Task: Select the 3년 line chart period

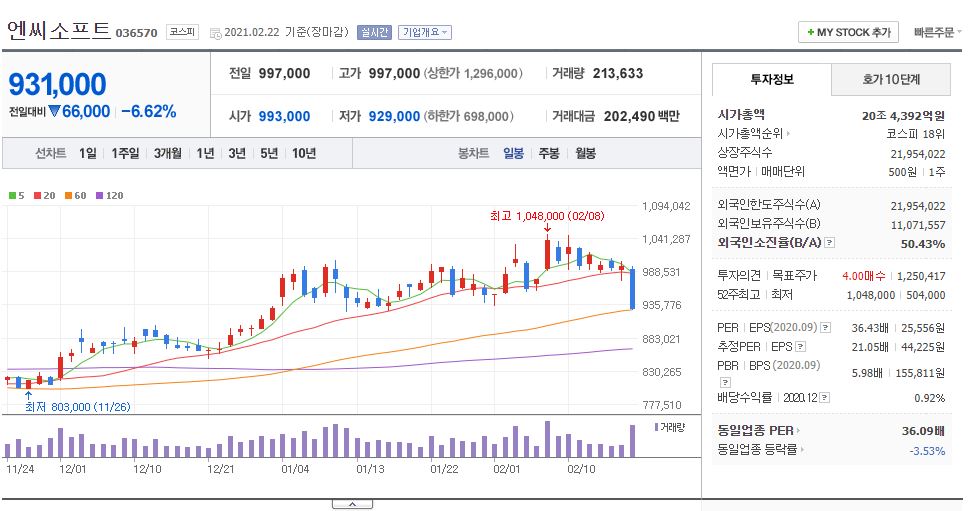Action: click(x=237, y=153)
